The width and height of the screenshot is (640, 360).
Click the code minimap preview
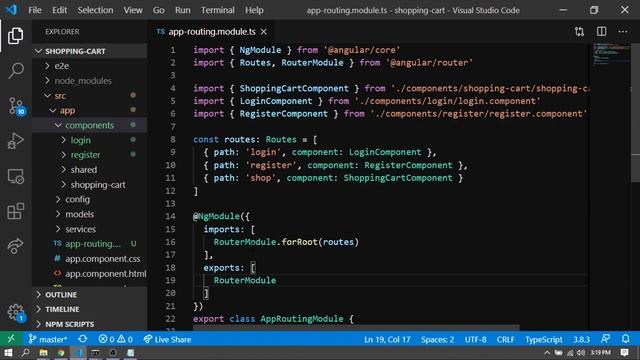[611, 54]
